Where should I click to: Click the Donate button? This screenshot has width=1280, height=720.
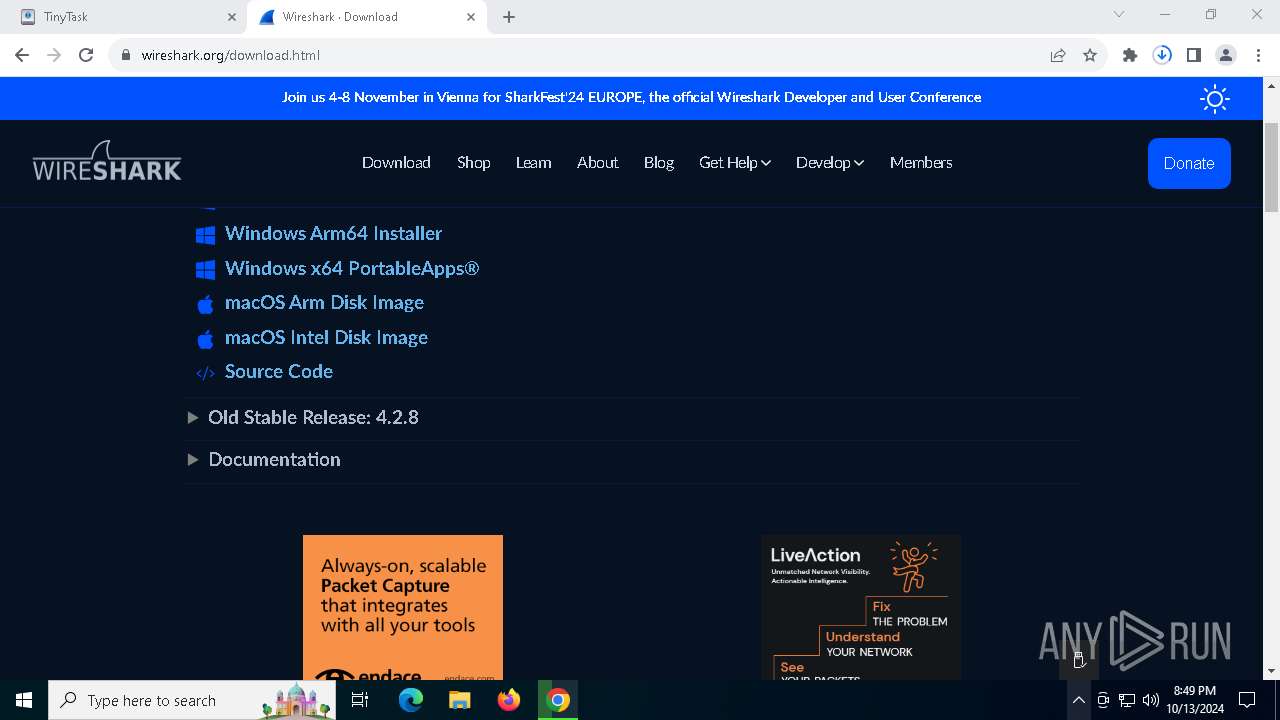click(x=1189, y=163)
